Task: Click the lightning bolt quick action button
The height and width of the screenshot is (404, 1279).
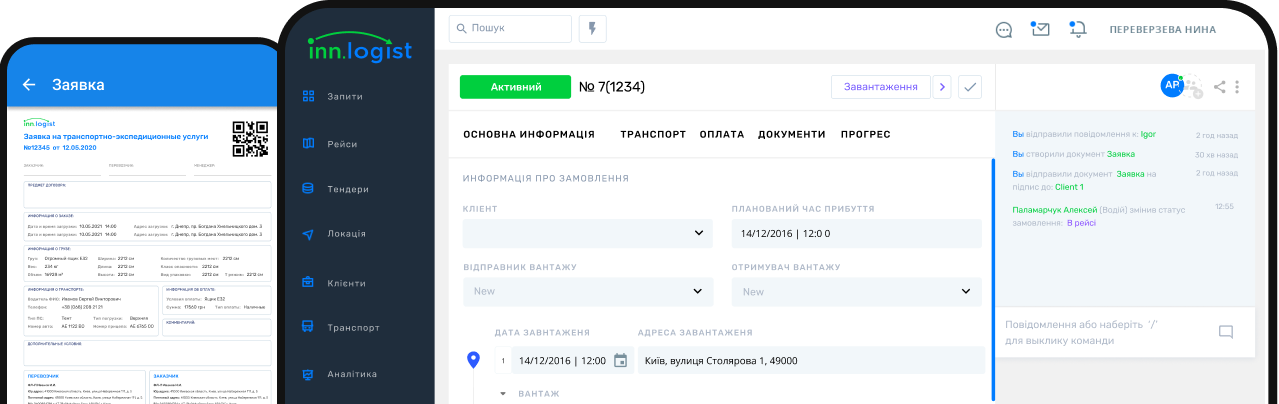Action: 592,29
